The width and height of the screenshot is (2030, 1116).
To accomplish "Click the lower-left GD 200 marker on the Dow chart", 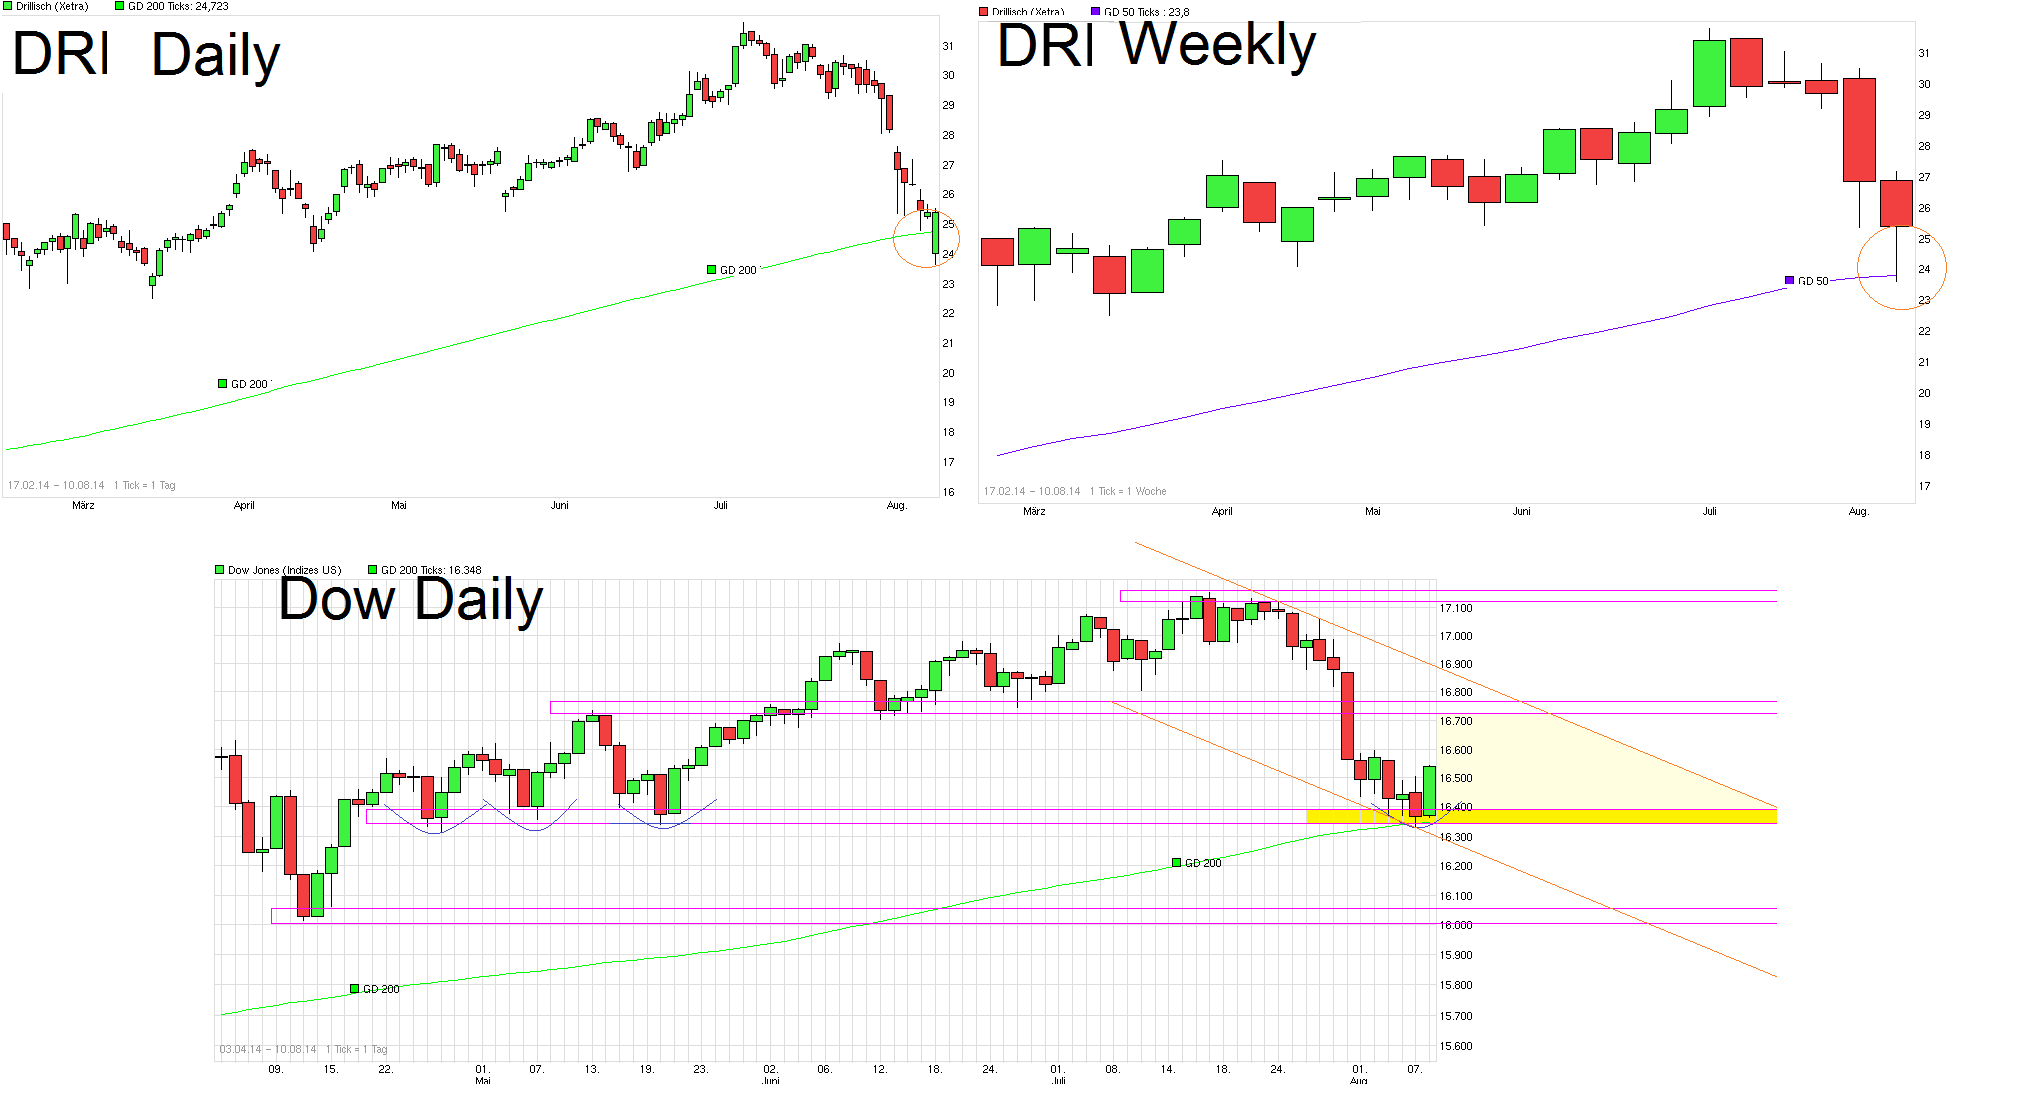I will (x=355, y=989).
